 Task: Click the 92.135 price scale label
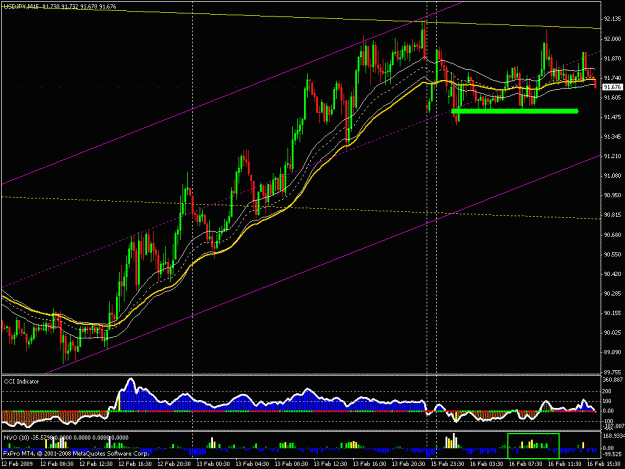click(612, 19)
